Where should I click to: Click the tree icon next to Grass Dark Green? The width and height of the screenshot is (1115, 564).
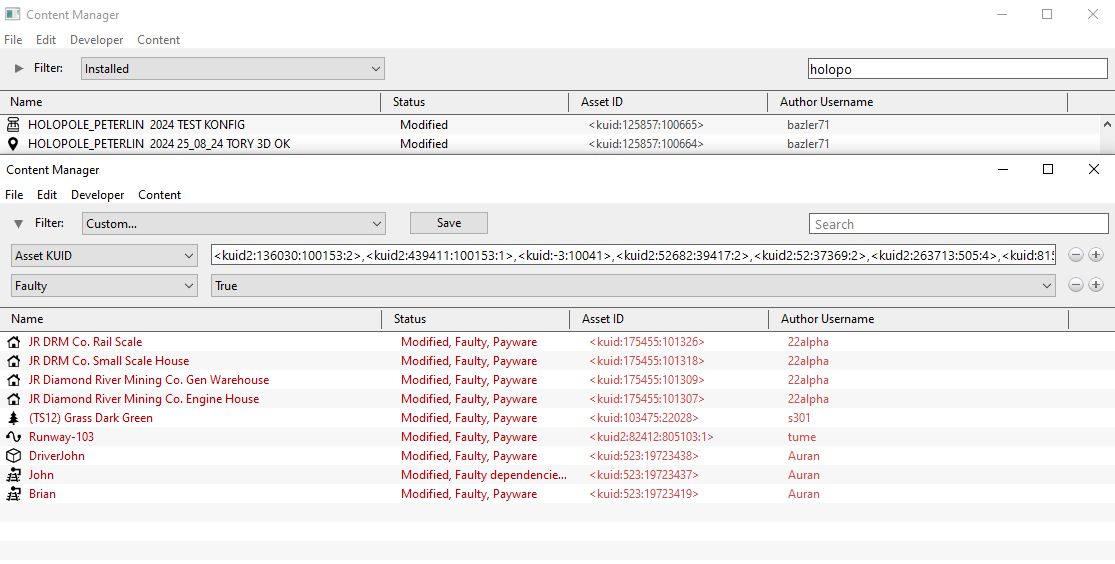(13, 418)
